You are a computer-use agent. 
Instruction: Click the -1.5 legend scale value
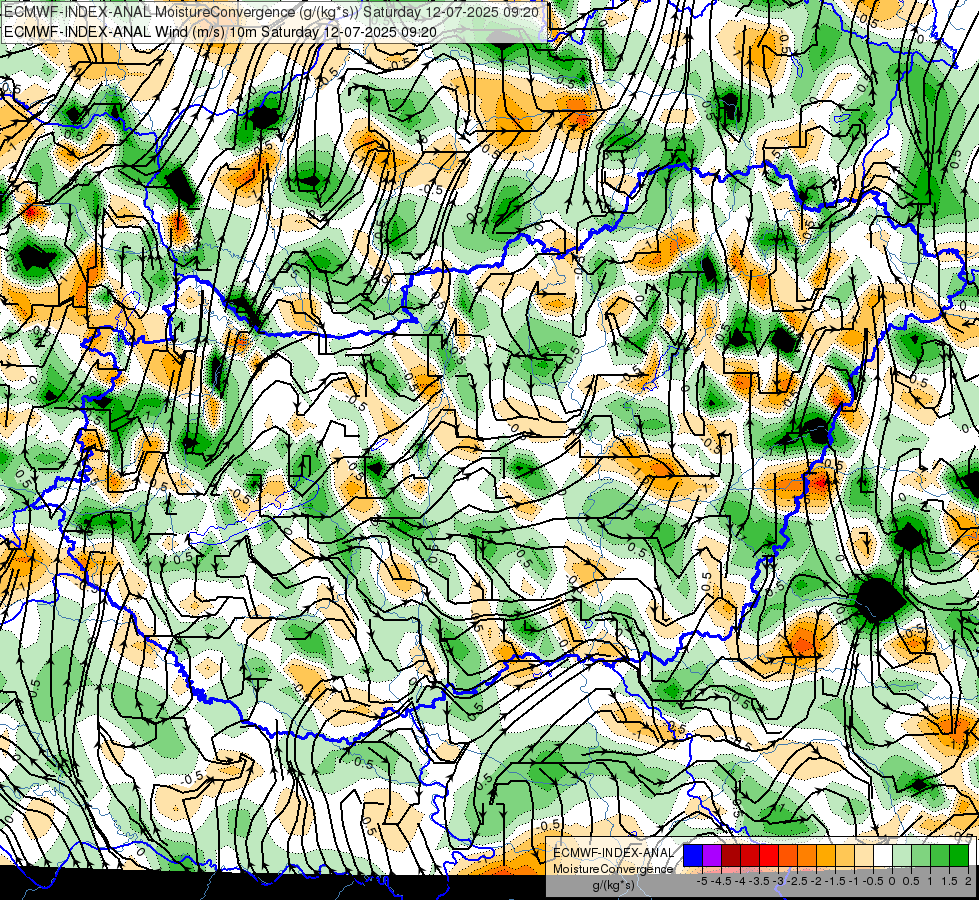835,881
